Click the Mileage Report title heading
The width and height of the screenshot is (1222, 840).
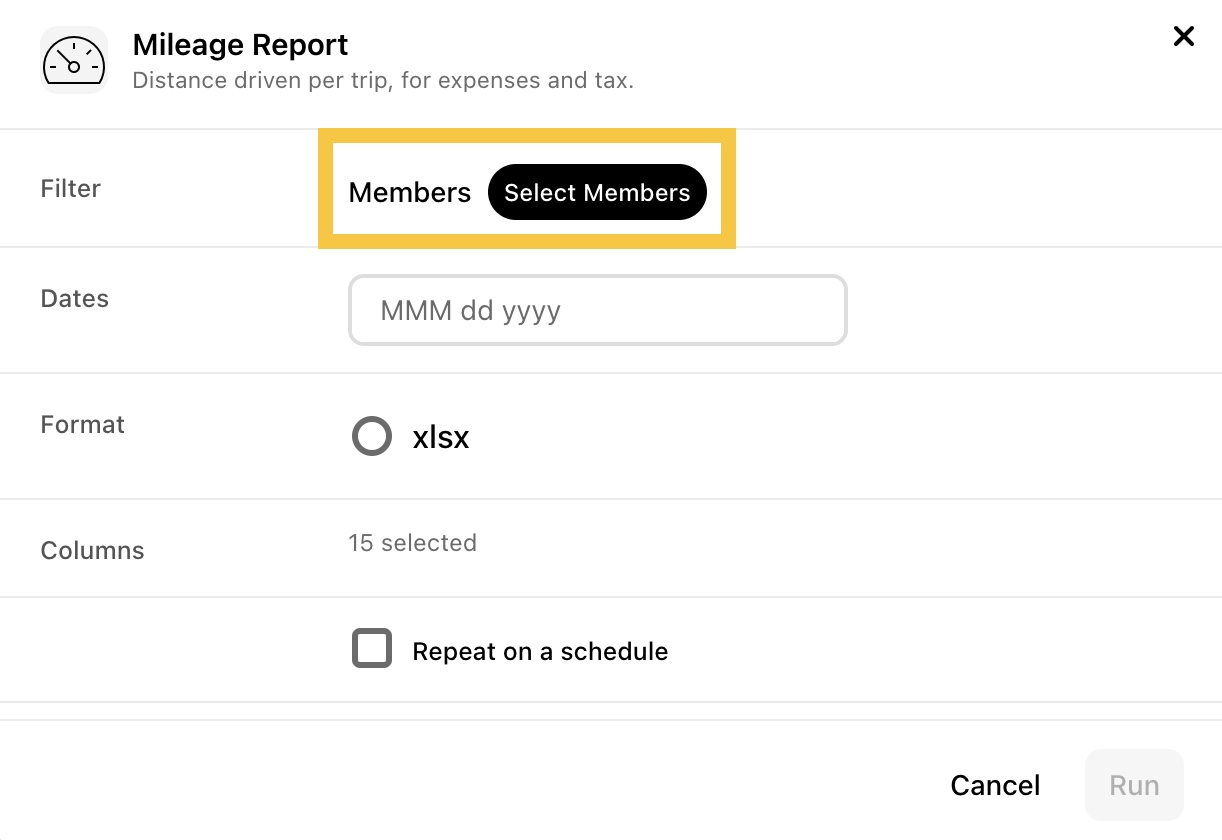tap(240, 45)
